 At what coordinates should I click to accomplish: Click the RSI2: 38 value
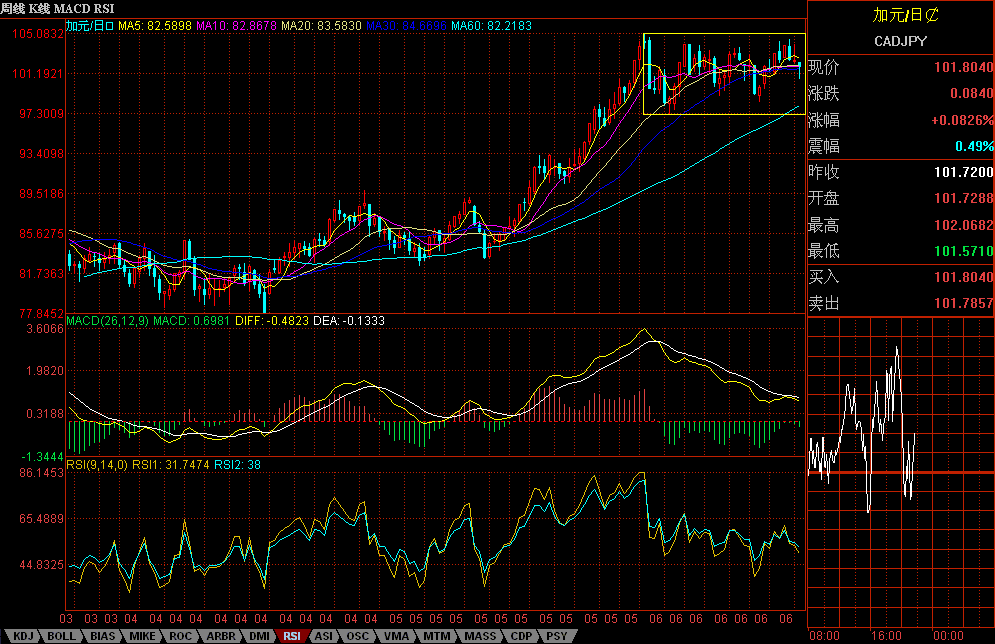click(237, 465)
